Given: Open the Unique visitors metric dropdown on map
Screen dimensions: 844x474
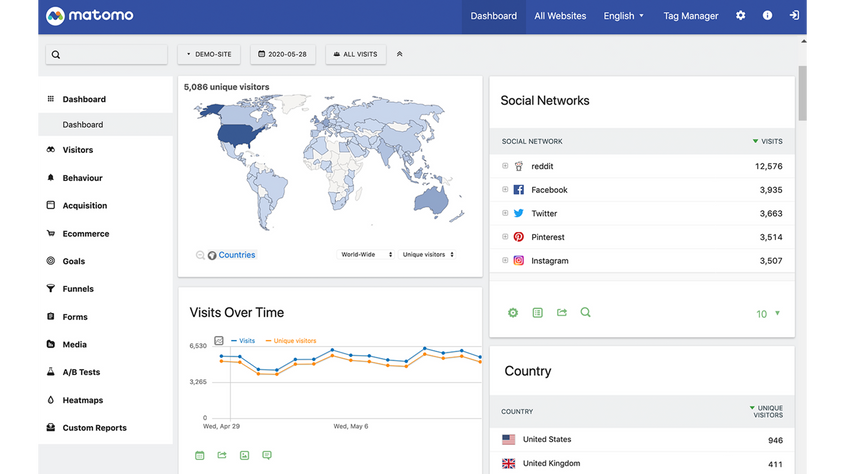Looking at the screenshot, I should tap(427, 254).
